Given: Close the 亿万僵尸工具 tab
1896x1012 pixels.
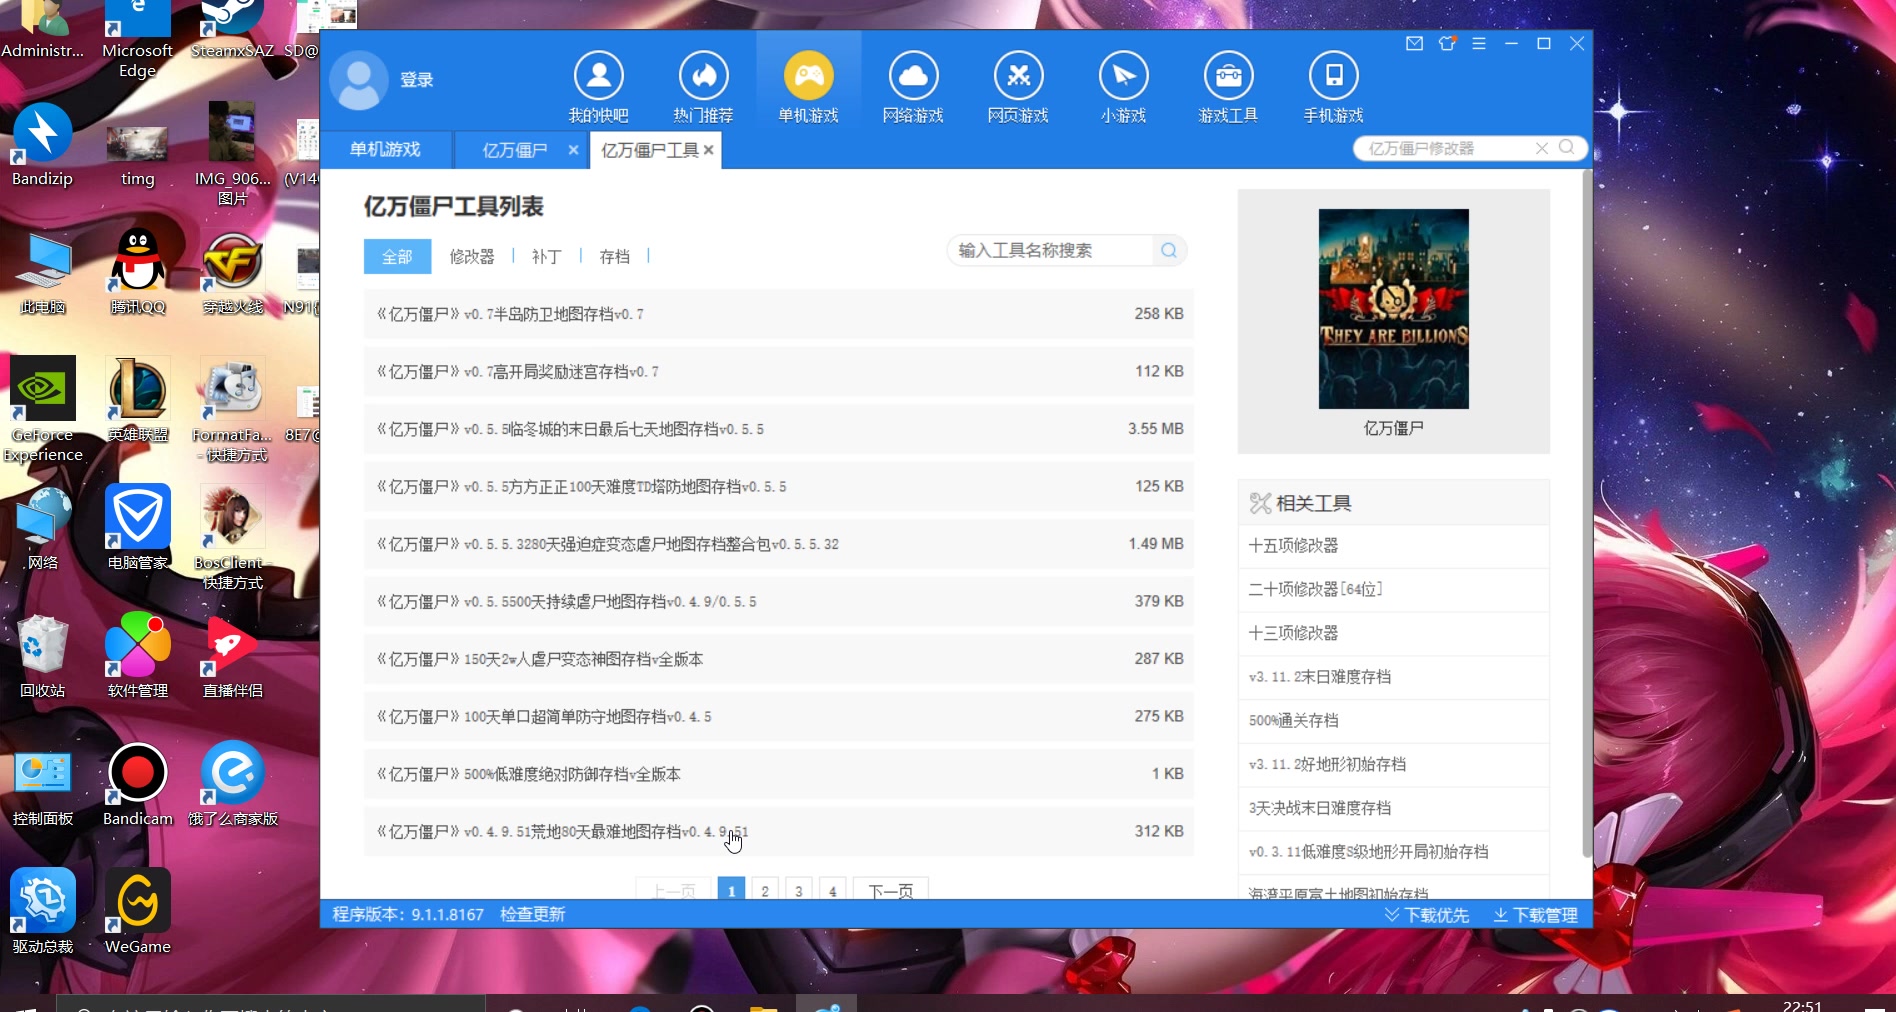Looking at the screenshot, I should [x=708, y=150].
